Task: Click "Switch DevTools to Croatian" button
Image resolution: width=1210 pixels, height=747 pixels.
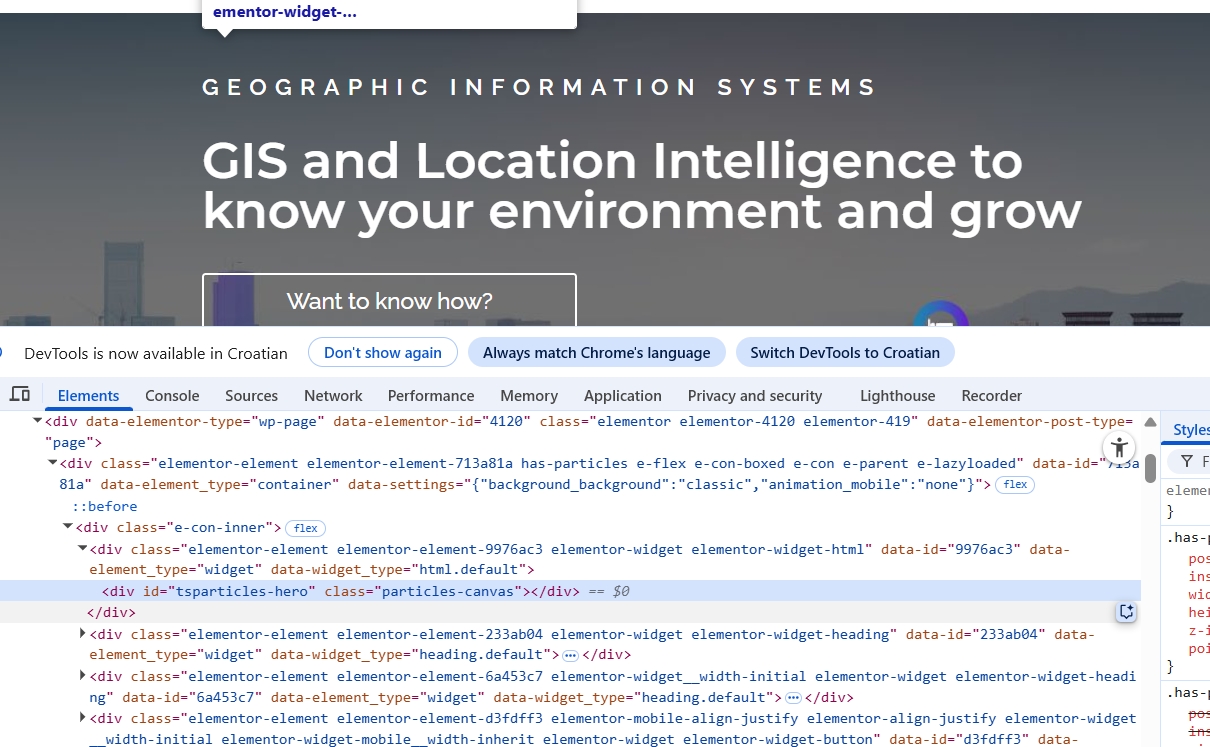Action: (x=844, y=352)
